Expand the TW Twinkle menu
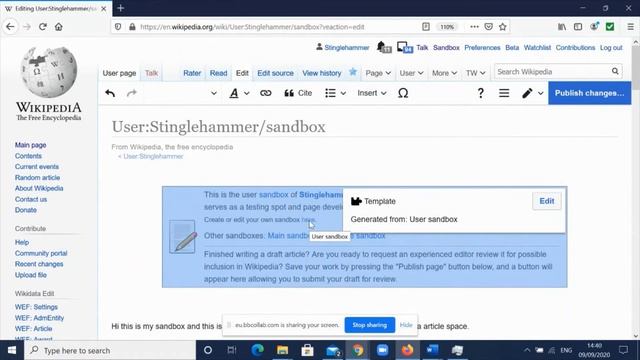Image resolution: width=640 pixels, height=360 pixels. point(476,73)
